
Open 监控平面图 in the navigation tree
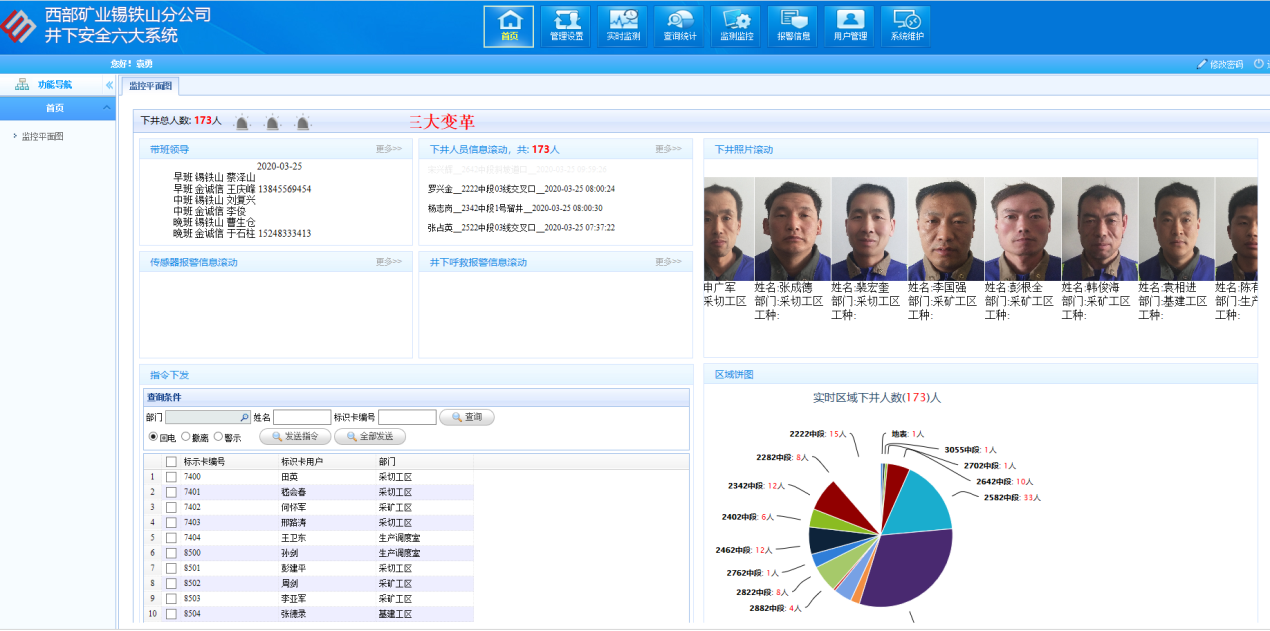pyautogui.click(x=43, y=137)
